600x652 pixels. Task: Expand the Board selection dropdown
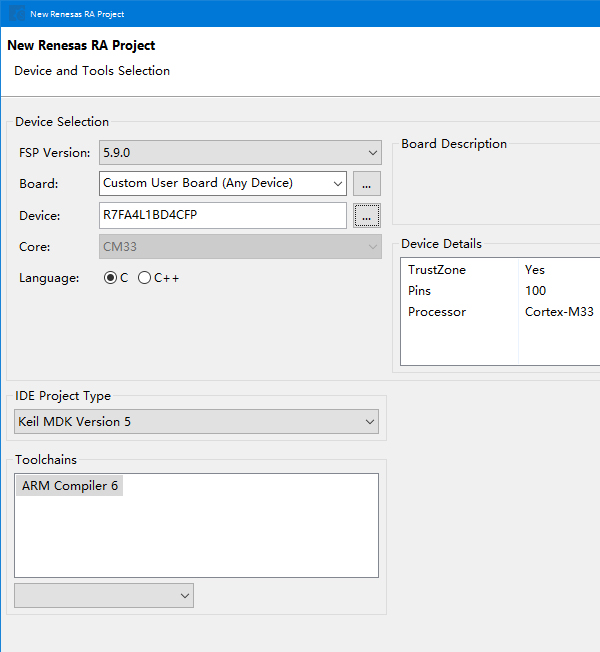[x=335, y=184]
